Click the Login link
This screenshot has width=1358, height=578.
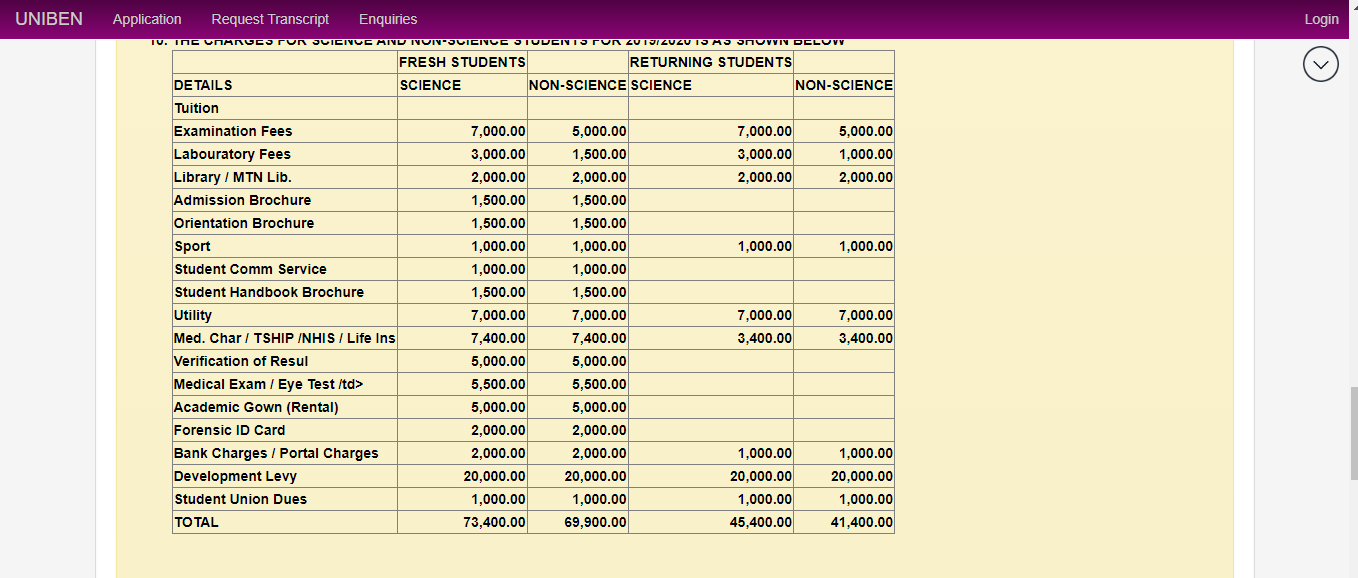coord(1321,18)
